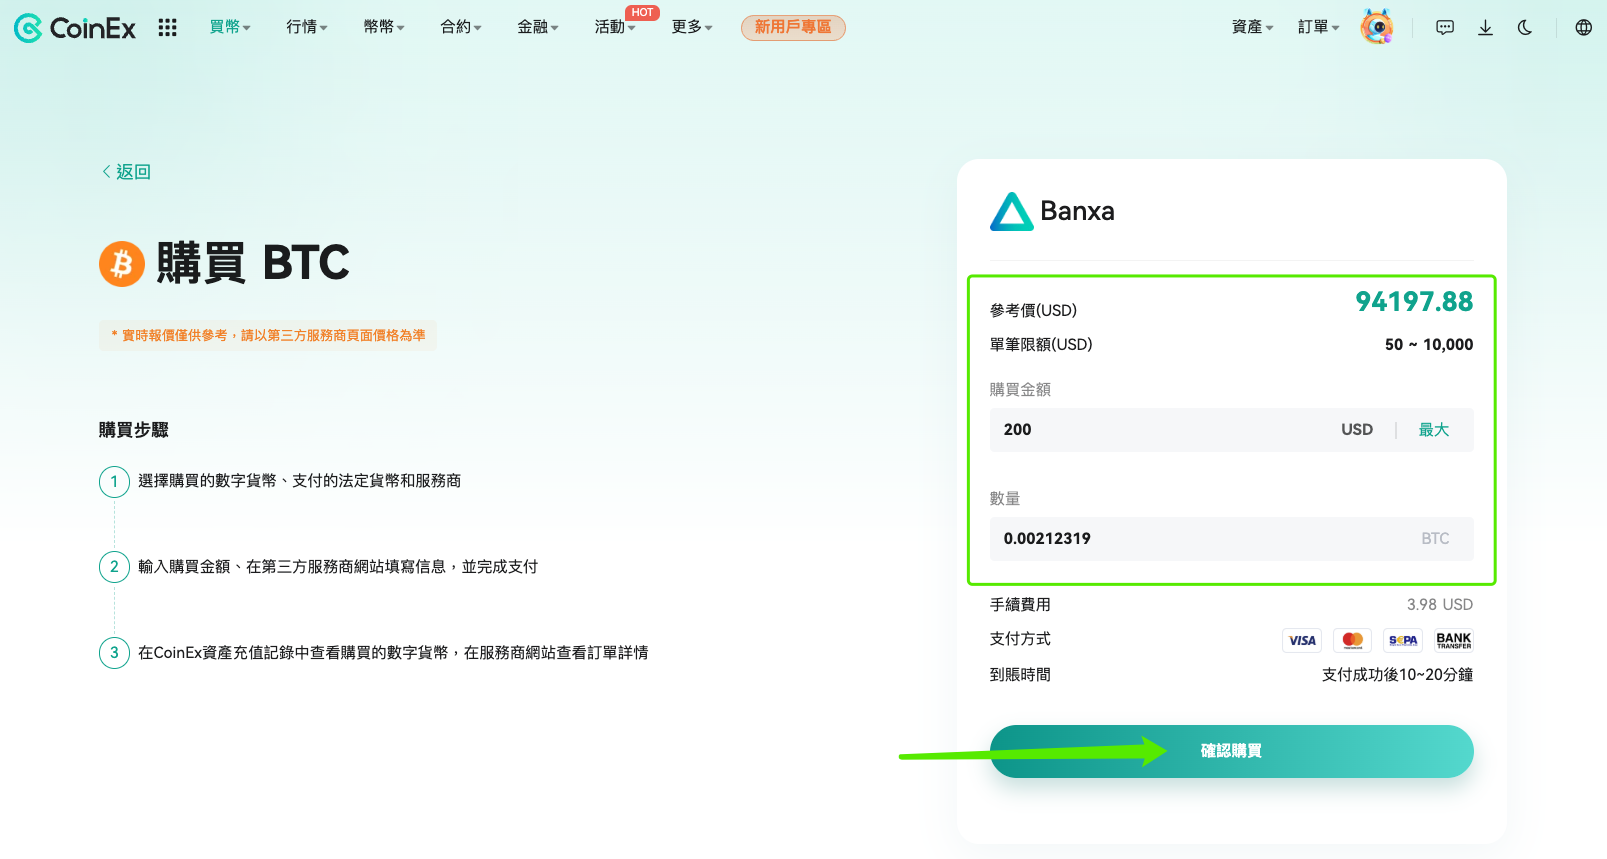The height and width of the screenshot is (859, 1607).
Task: Click the Bank Transfer payment icon
Action: [x=1454, y=640]
